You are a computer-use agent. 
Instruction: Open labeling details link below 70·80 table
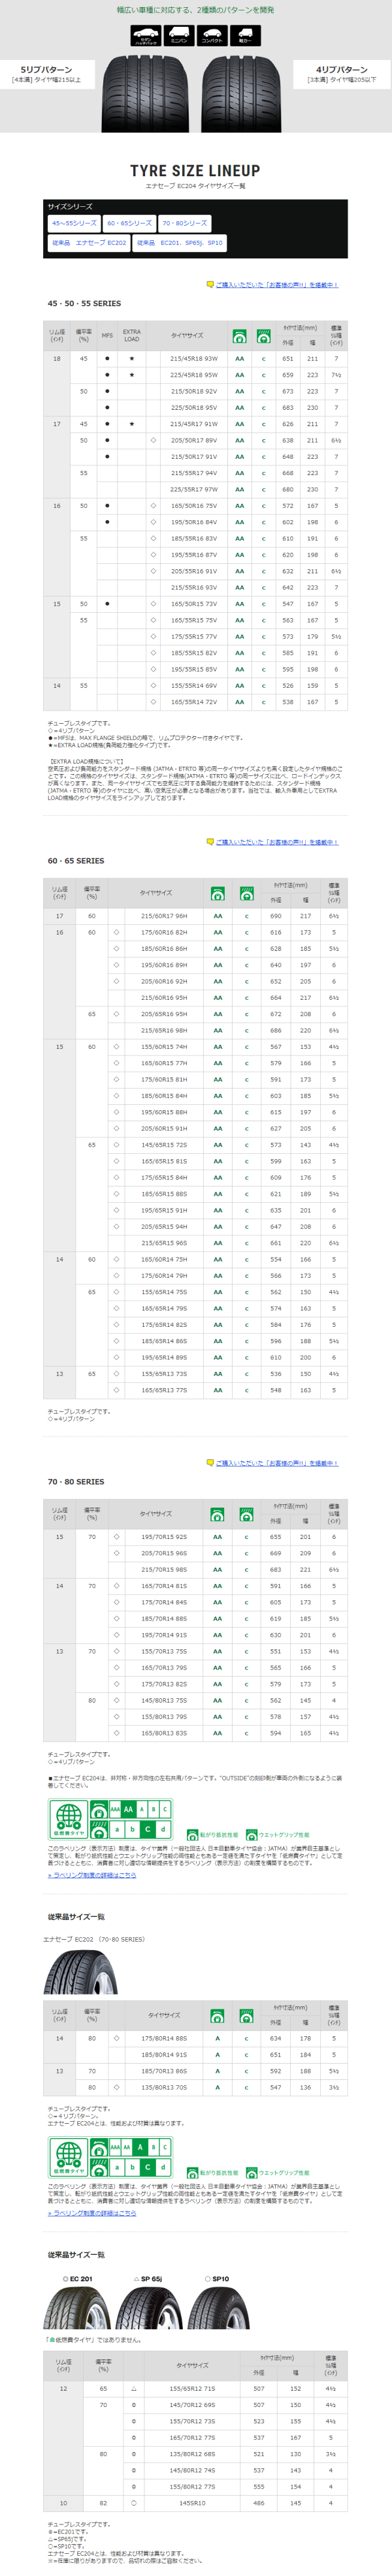[92, 1875]
